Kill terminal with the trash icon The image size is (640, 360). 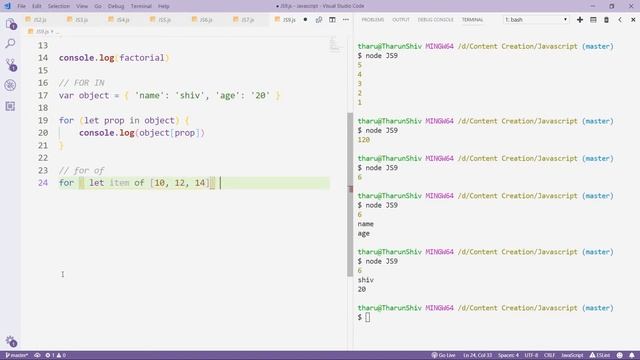point(607,20)
